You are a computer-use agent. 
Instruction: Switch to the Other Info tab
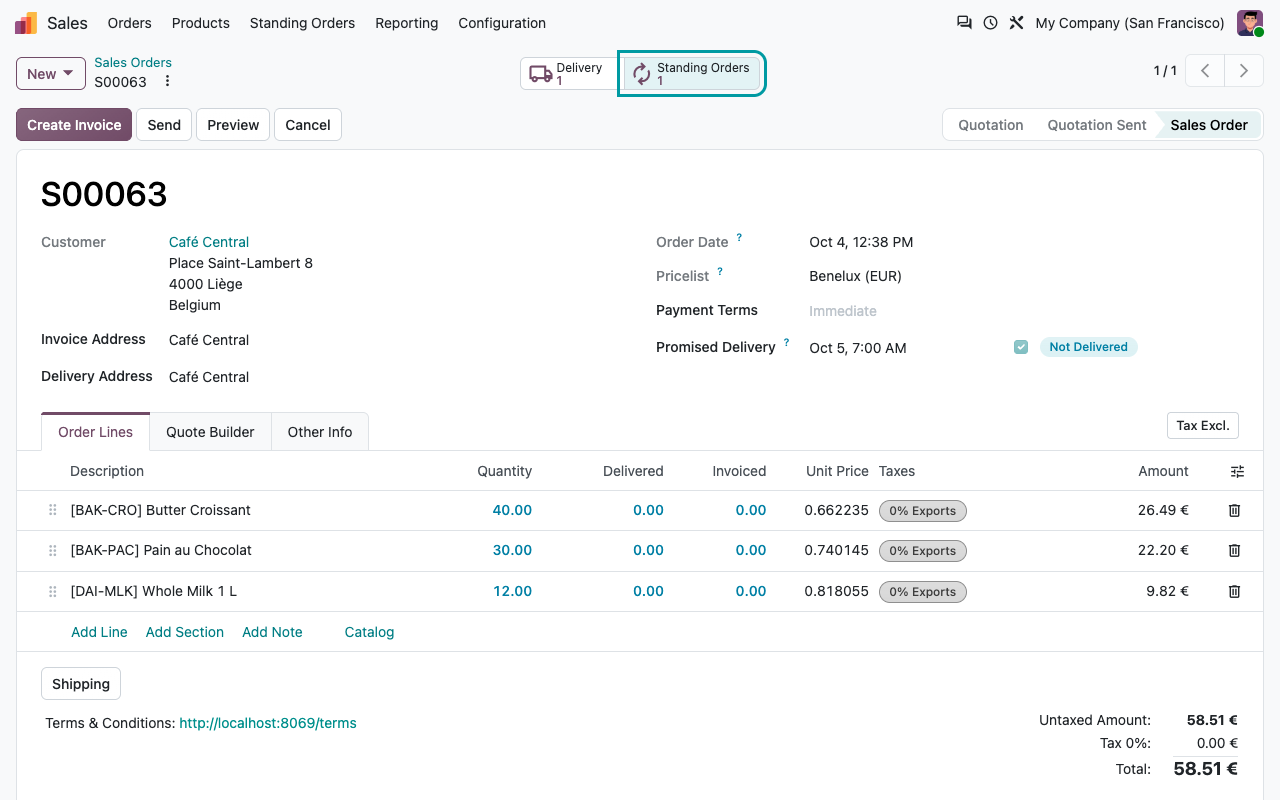[x=320, y=432]
